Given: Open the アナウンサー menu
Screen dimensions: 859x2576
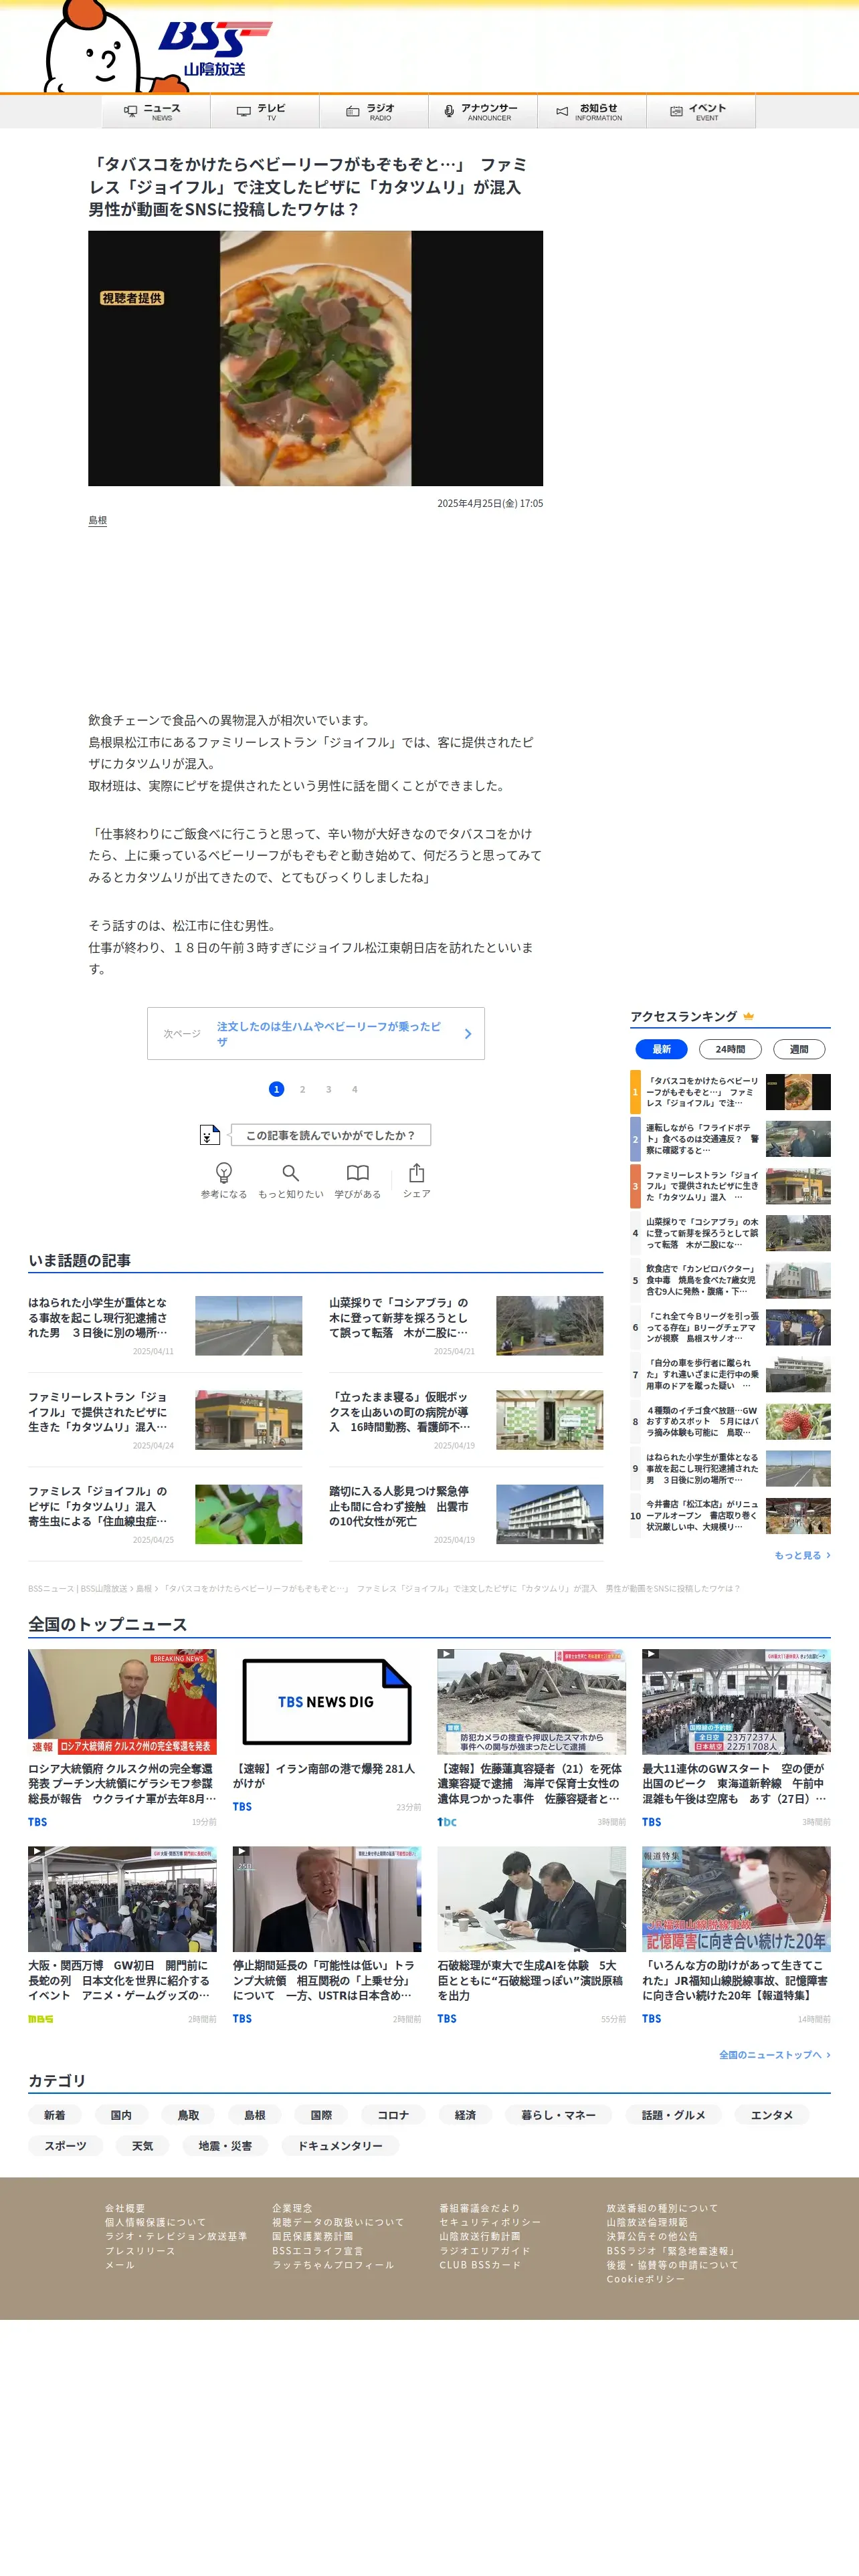Looking at the screenshot, I should pyautogui.click(x=483, y=112).
